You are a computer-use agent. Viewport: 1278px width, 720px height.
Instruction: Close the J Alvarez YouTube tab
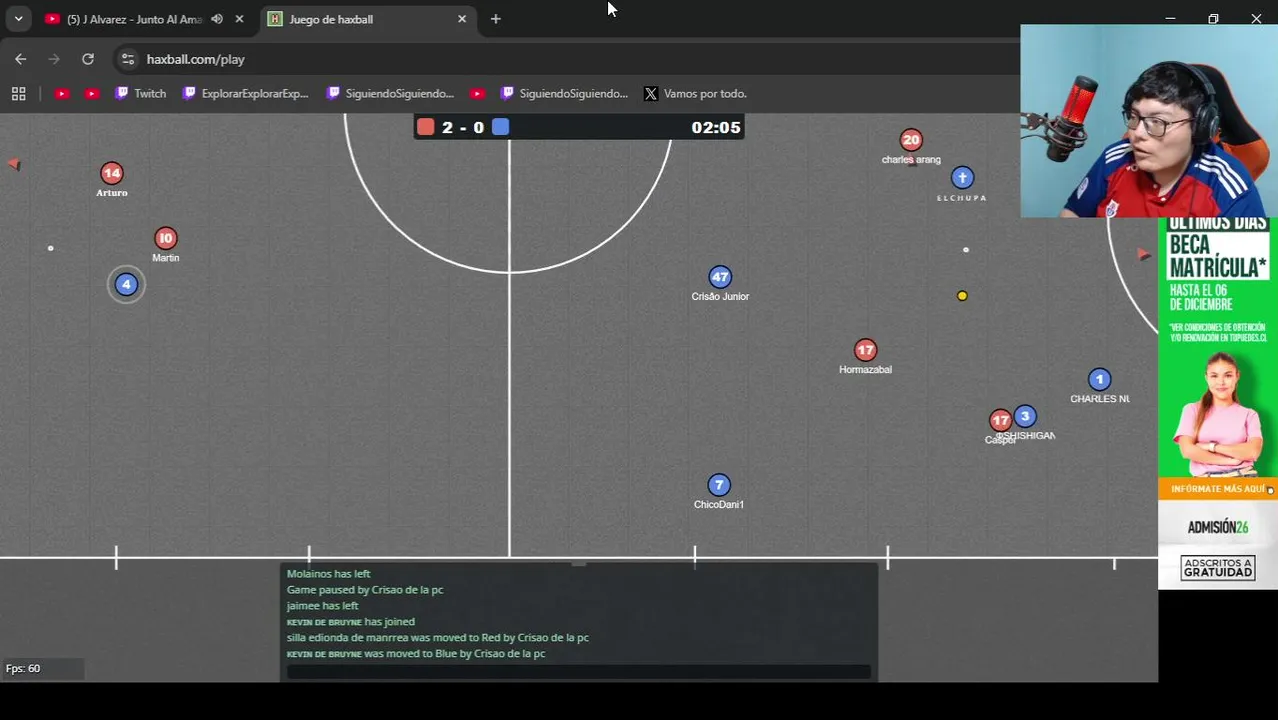coord(239,19)
